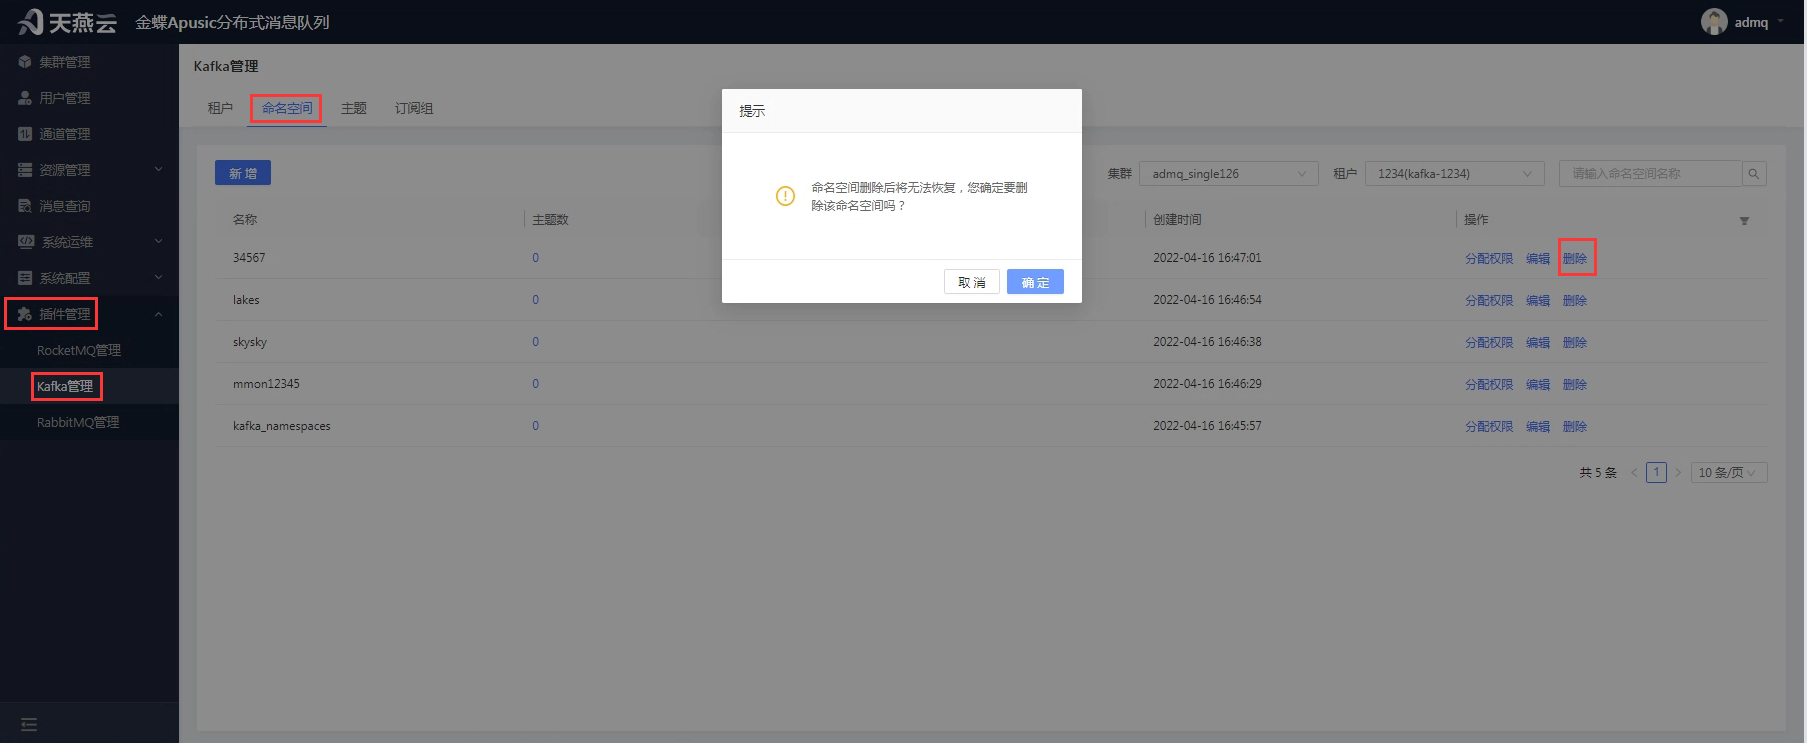Click the search magnifier icon
The height and width of the screenshot is (743, 1807).
point(1753,174)
